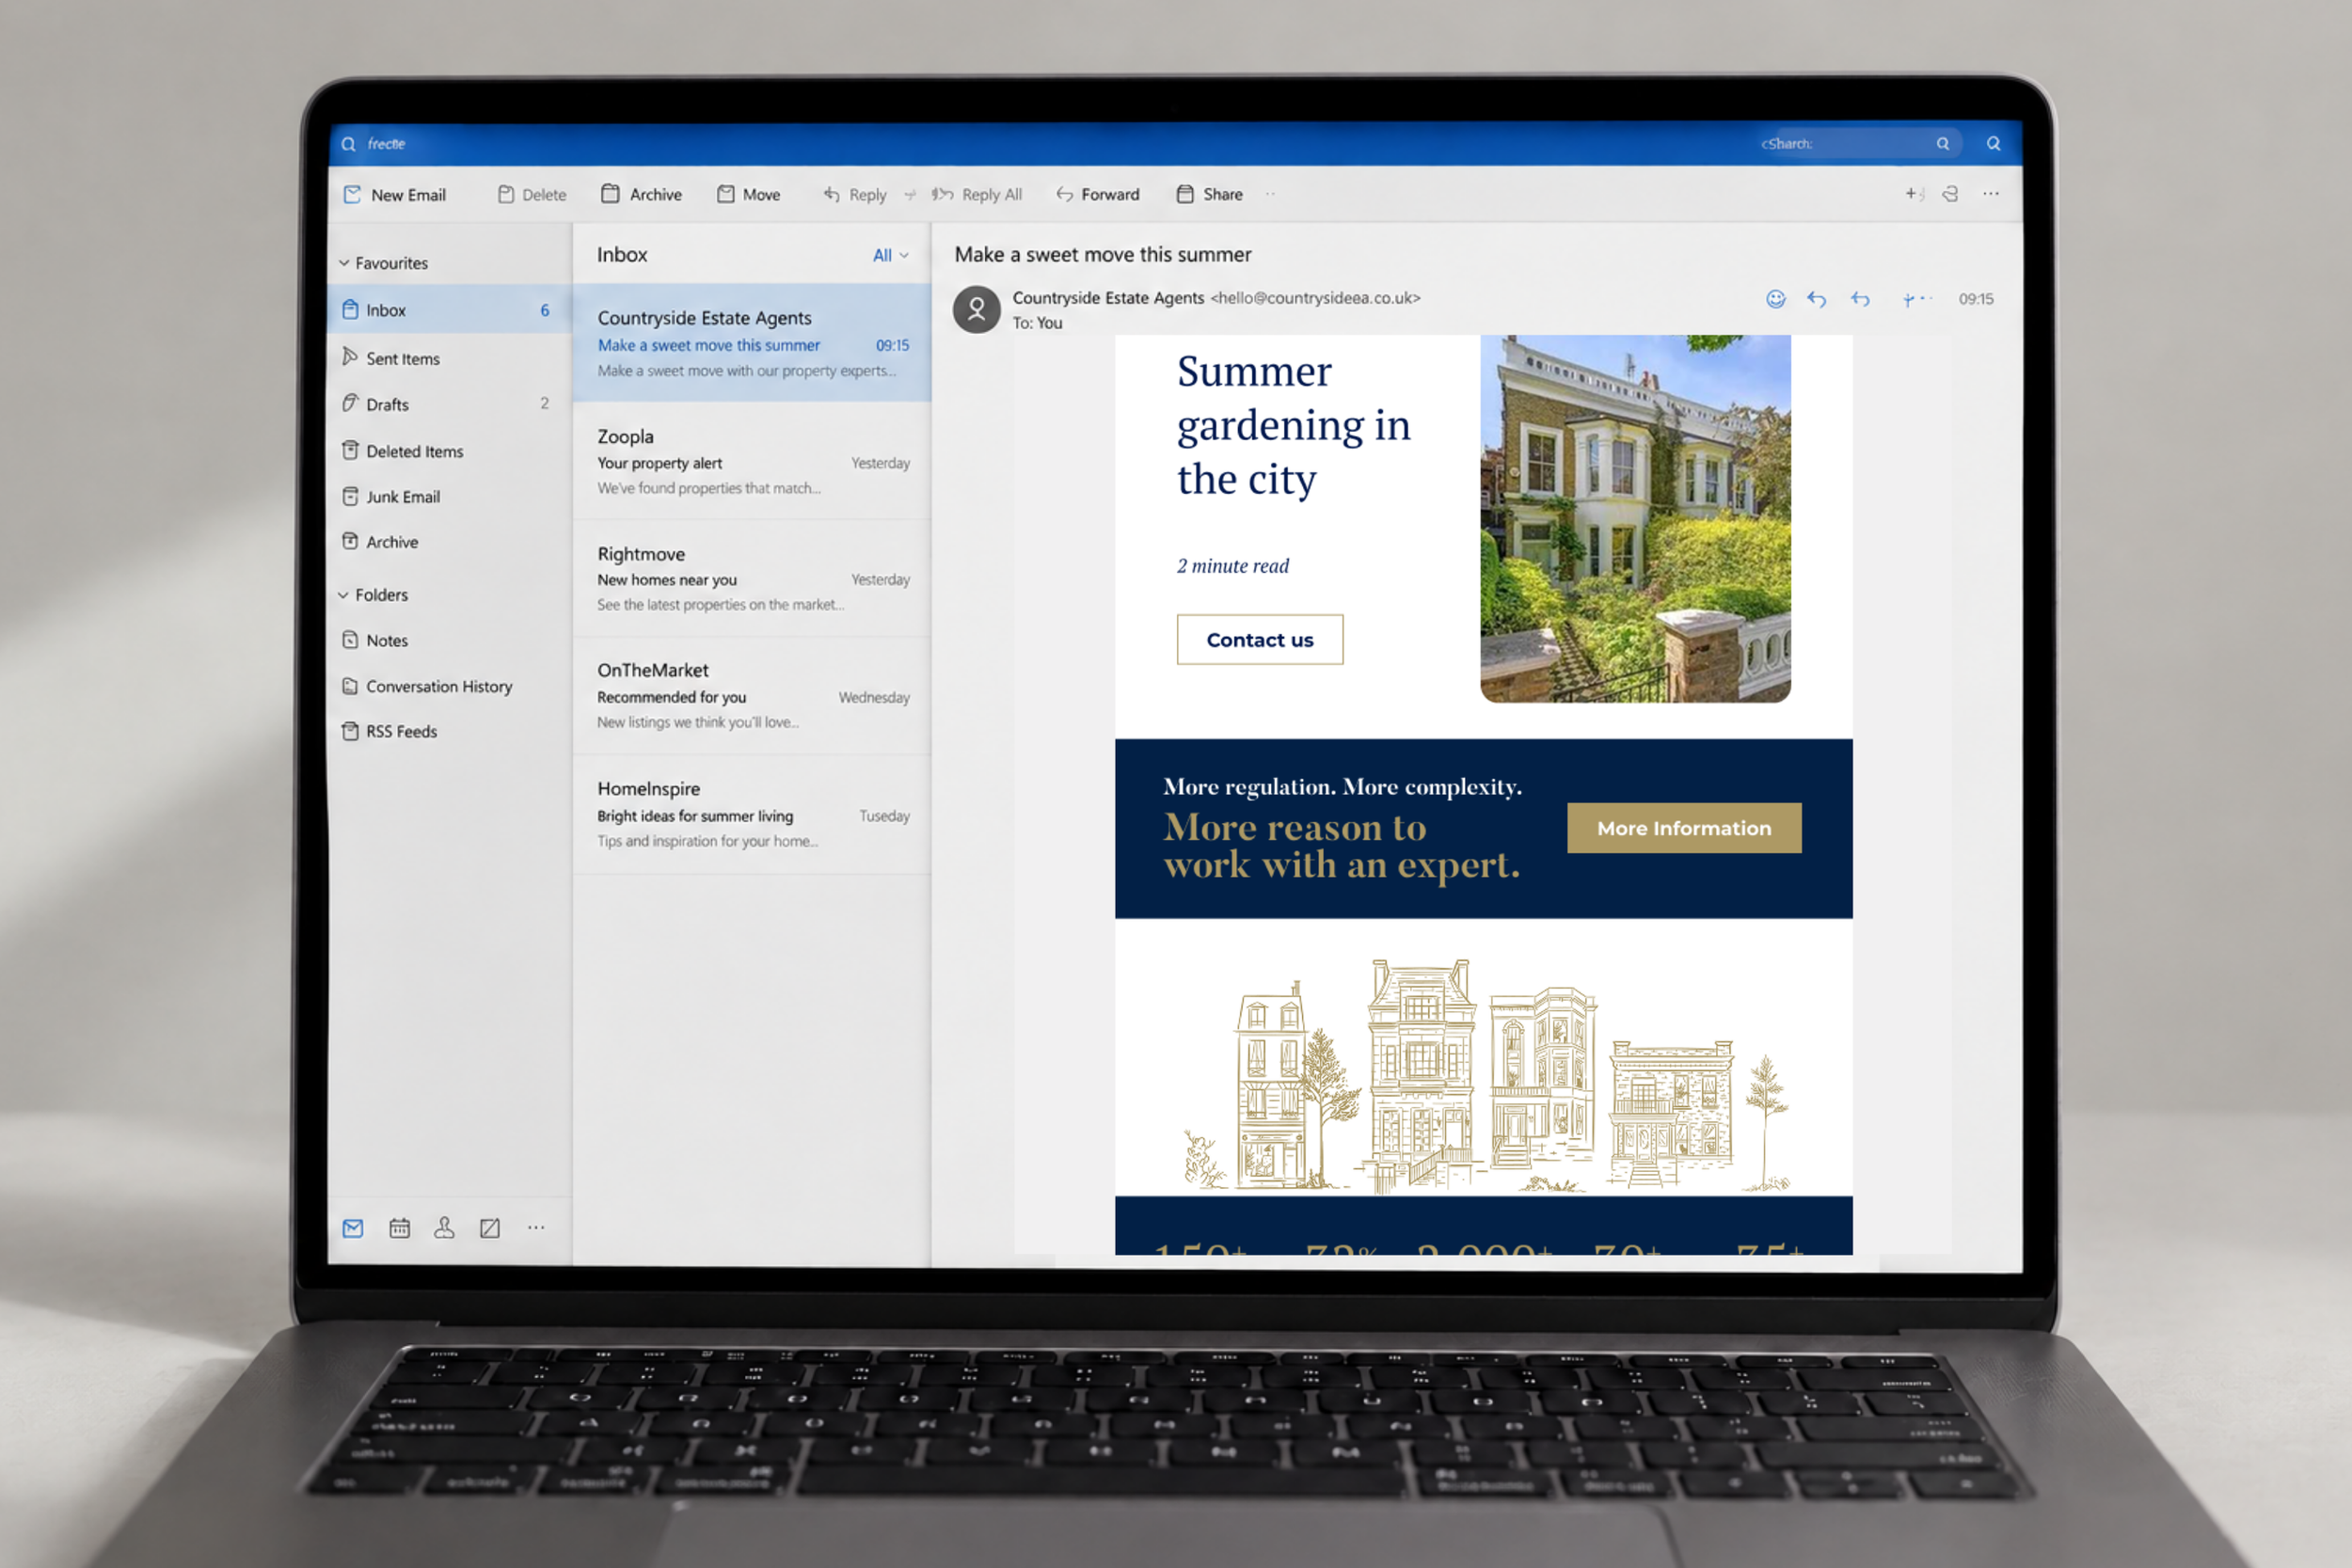Click the magnifier icon in the title bar corner

1993,144
